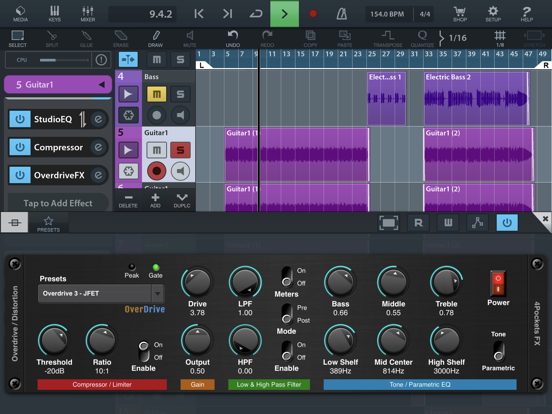The width and height of the screenshot is (552, 414).
Task: Choose the Glue tool
Action: [x=86, y=39]
